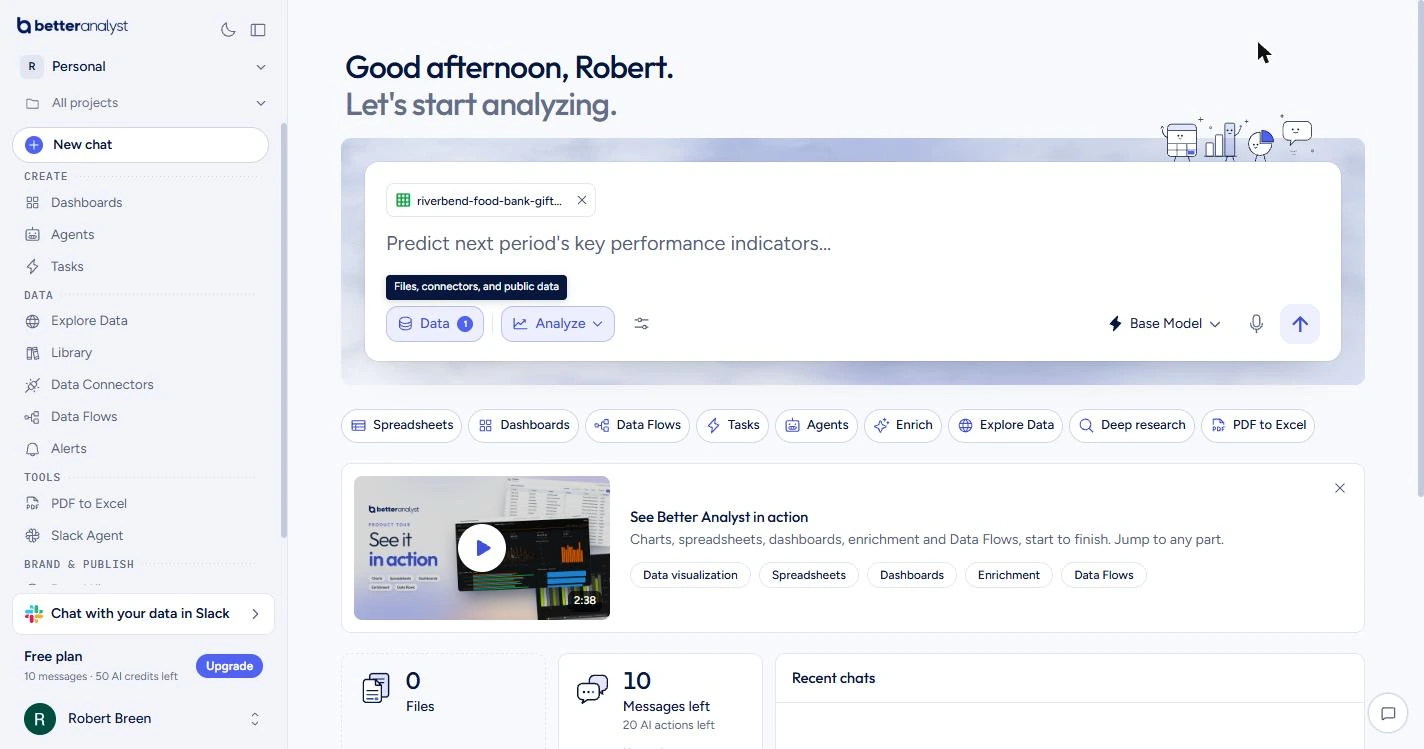Click the Upgrade button

point(229,666)
